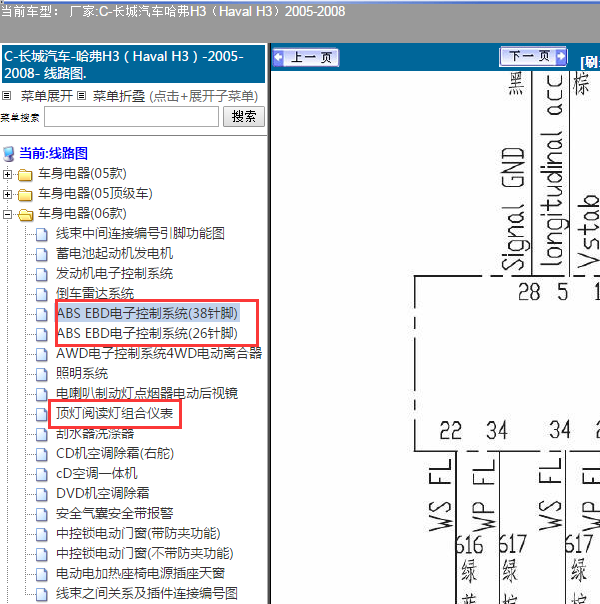
Task: Select 车身电器(05款) tree label
Action: [x=82, y=173]
